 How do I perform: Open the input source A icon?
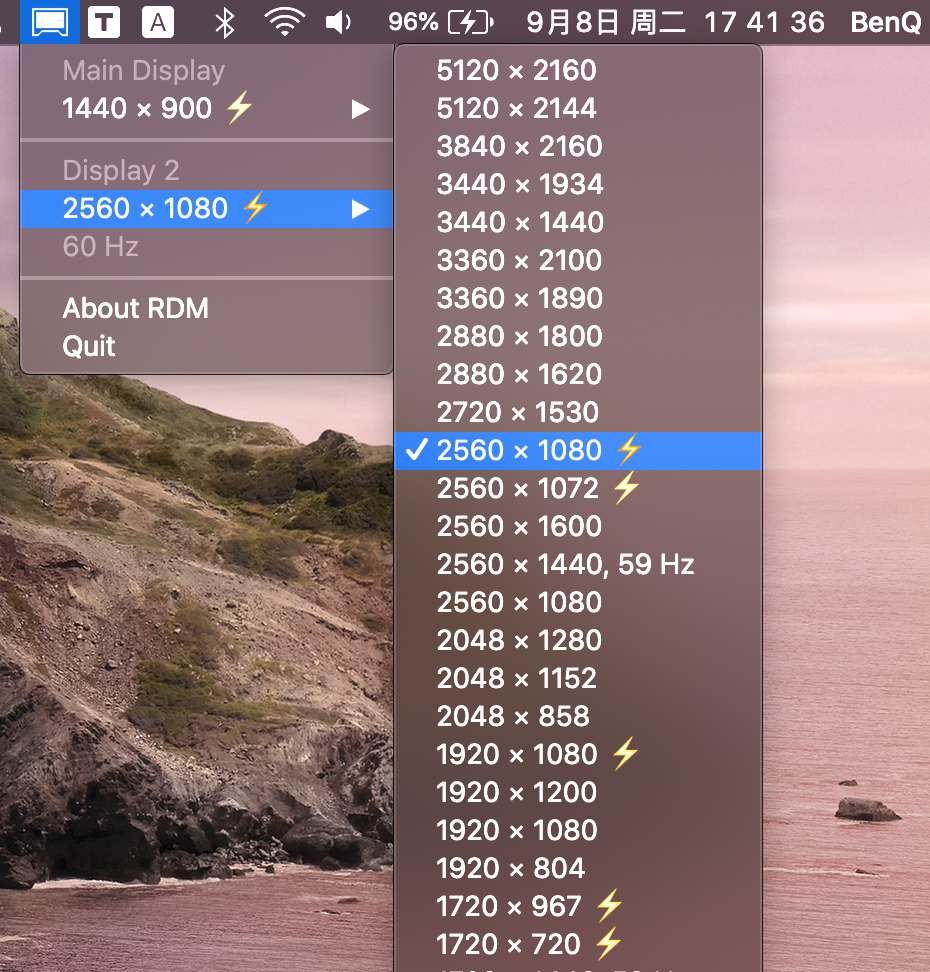tap(157, 22)
